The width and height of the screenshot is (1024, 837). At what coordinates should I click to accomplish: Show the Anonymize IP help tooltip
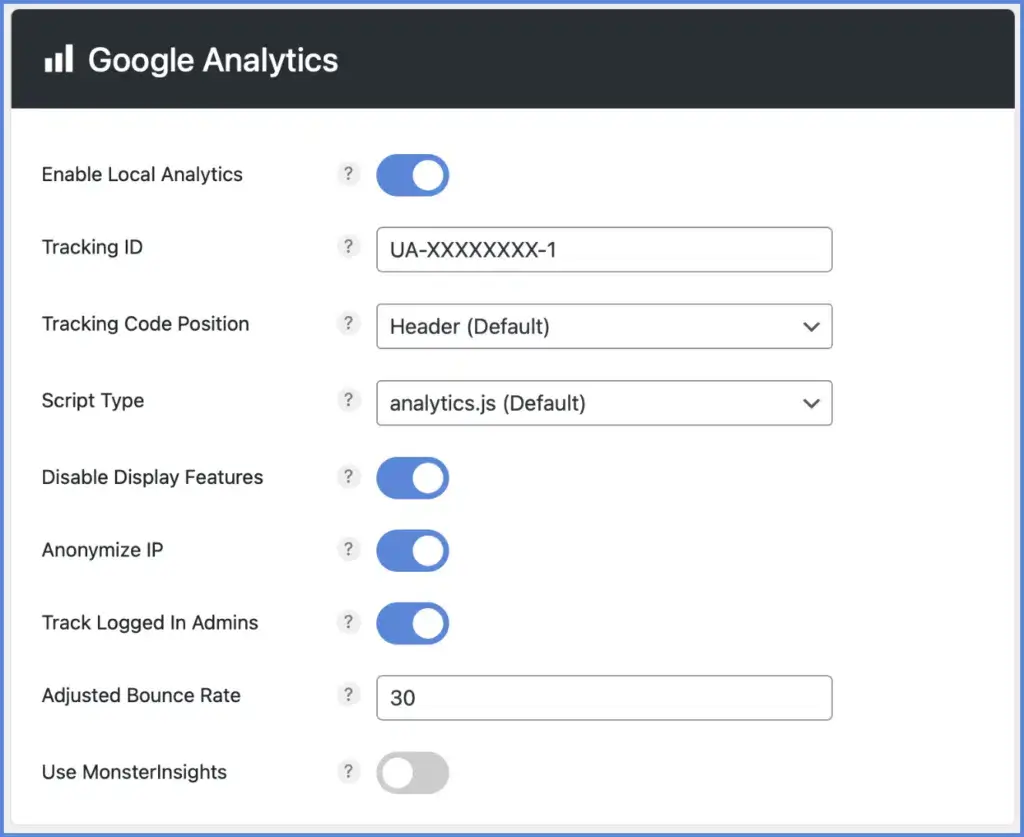coord(348,549)
